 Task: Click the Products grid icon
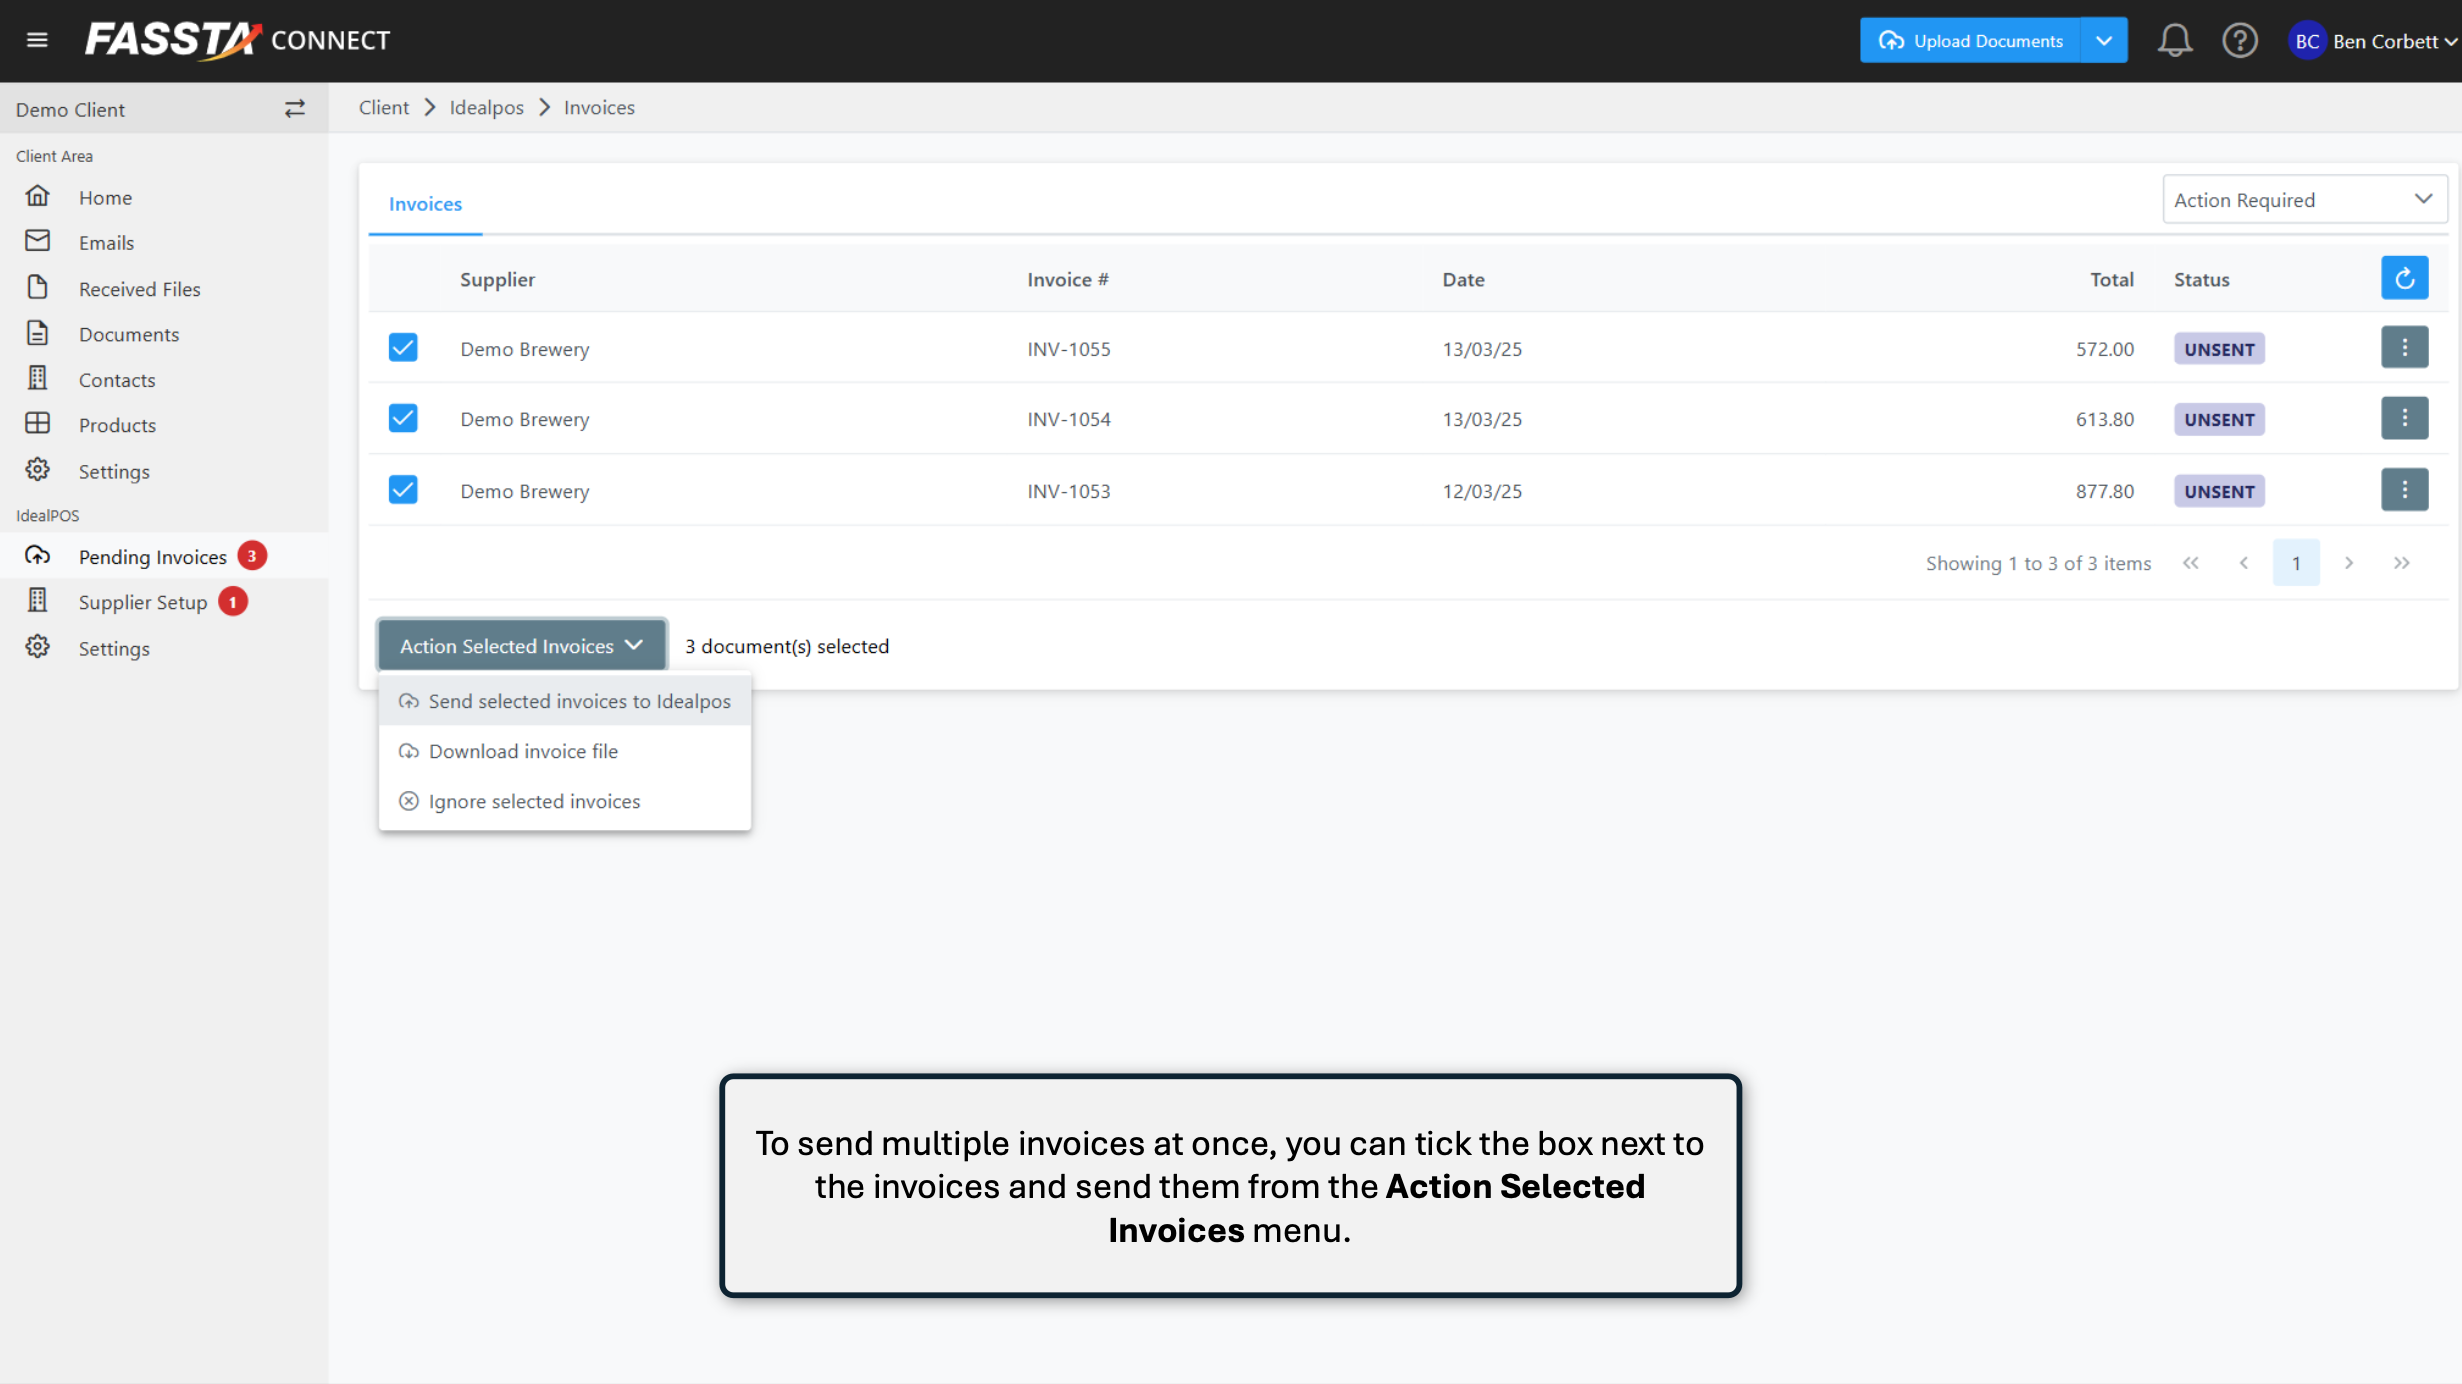pyautogui.click(x=37, y=424)
